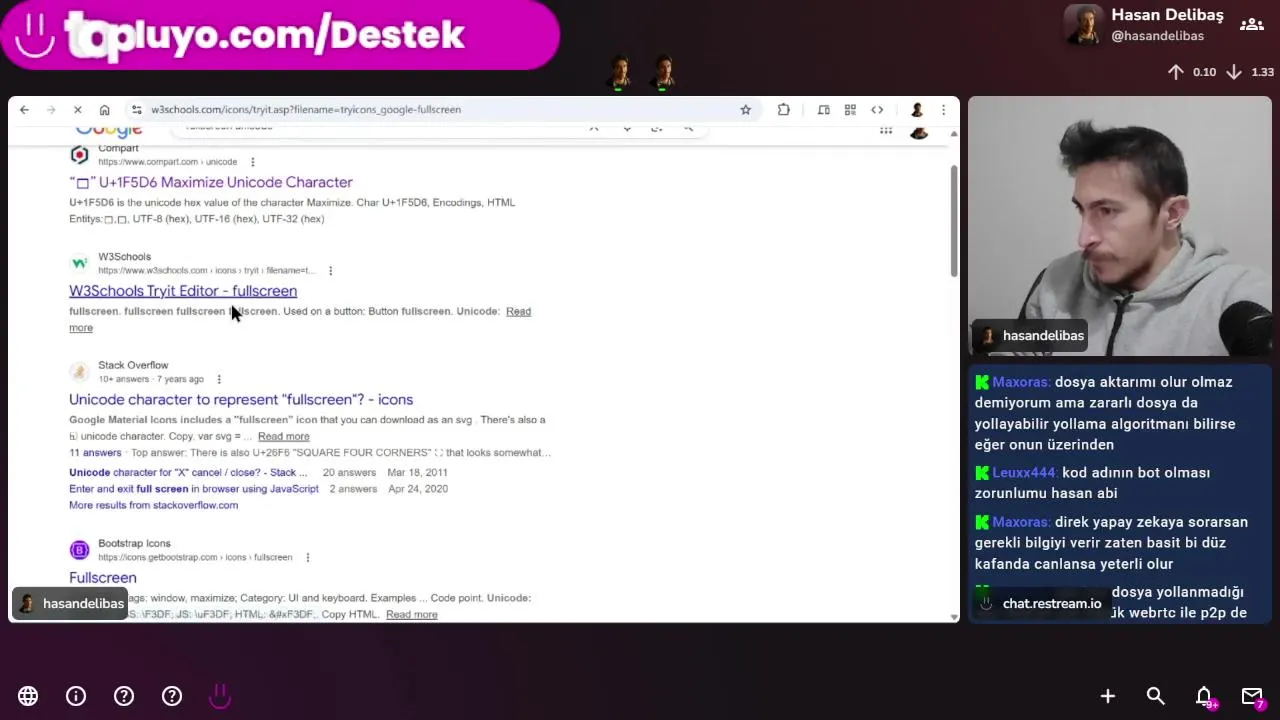Open Unicode character for X cancel/close link

pos(189,472)
